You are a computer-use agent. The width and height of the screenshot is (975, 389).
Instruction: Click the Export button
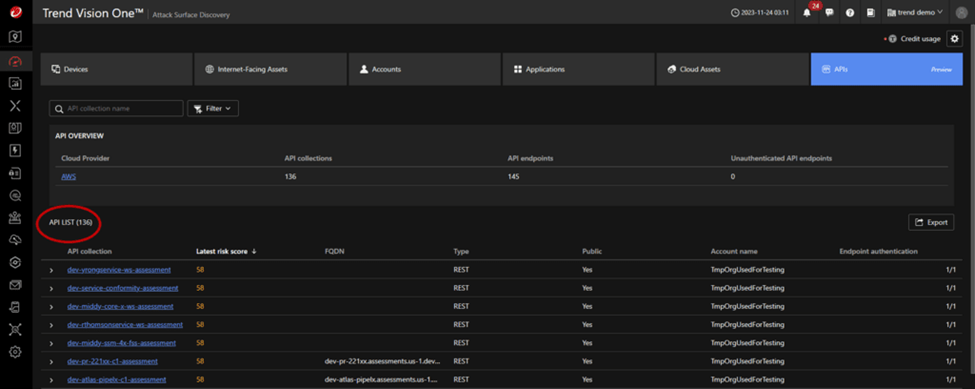point(931,222)
